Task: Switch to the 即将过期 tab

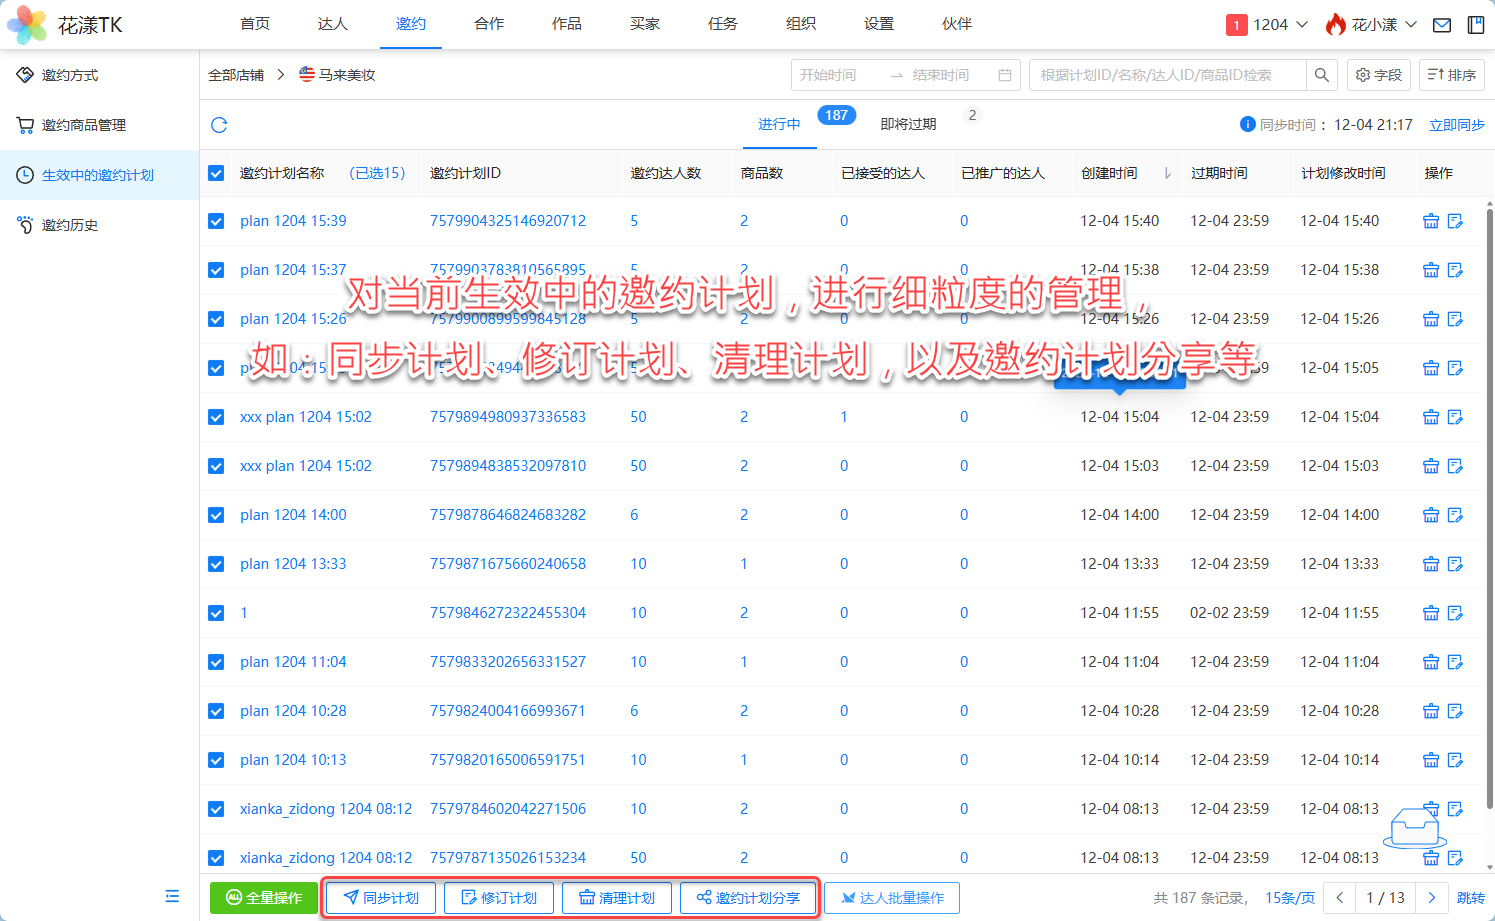Action: coord(908,125)
